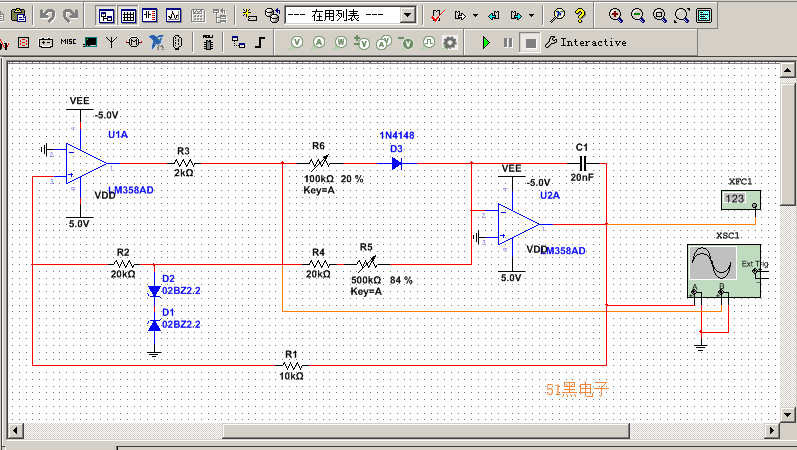The height and width of the screenshot is (450, 797).
Task: Place an indicator component from toolbar
Action: tap(23, 43)
